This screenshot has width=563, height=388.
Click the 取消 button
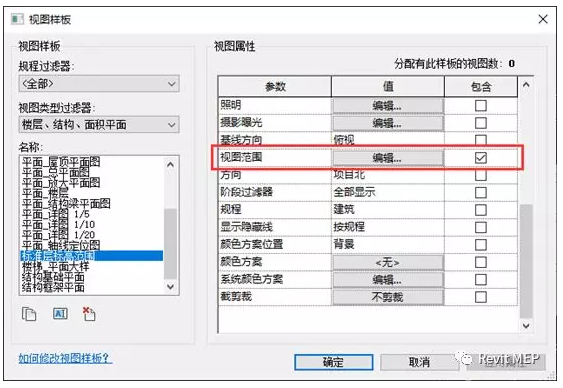419,362
